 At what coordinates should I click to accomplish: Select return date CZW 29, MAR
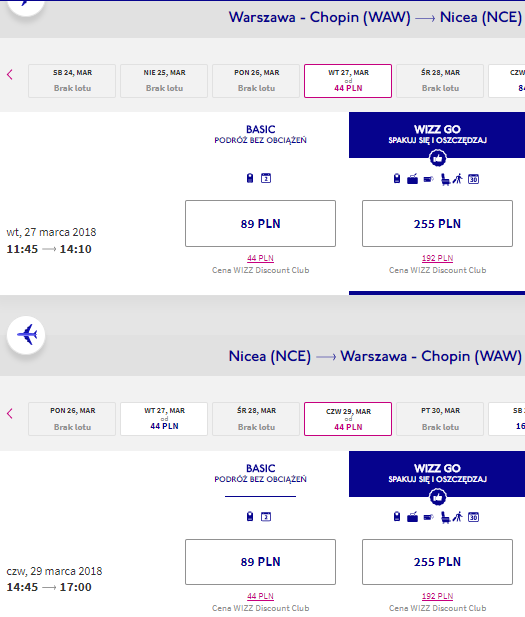point(348,419)
